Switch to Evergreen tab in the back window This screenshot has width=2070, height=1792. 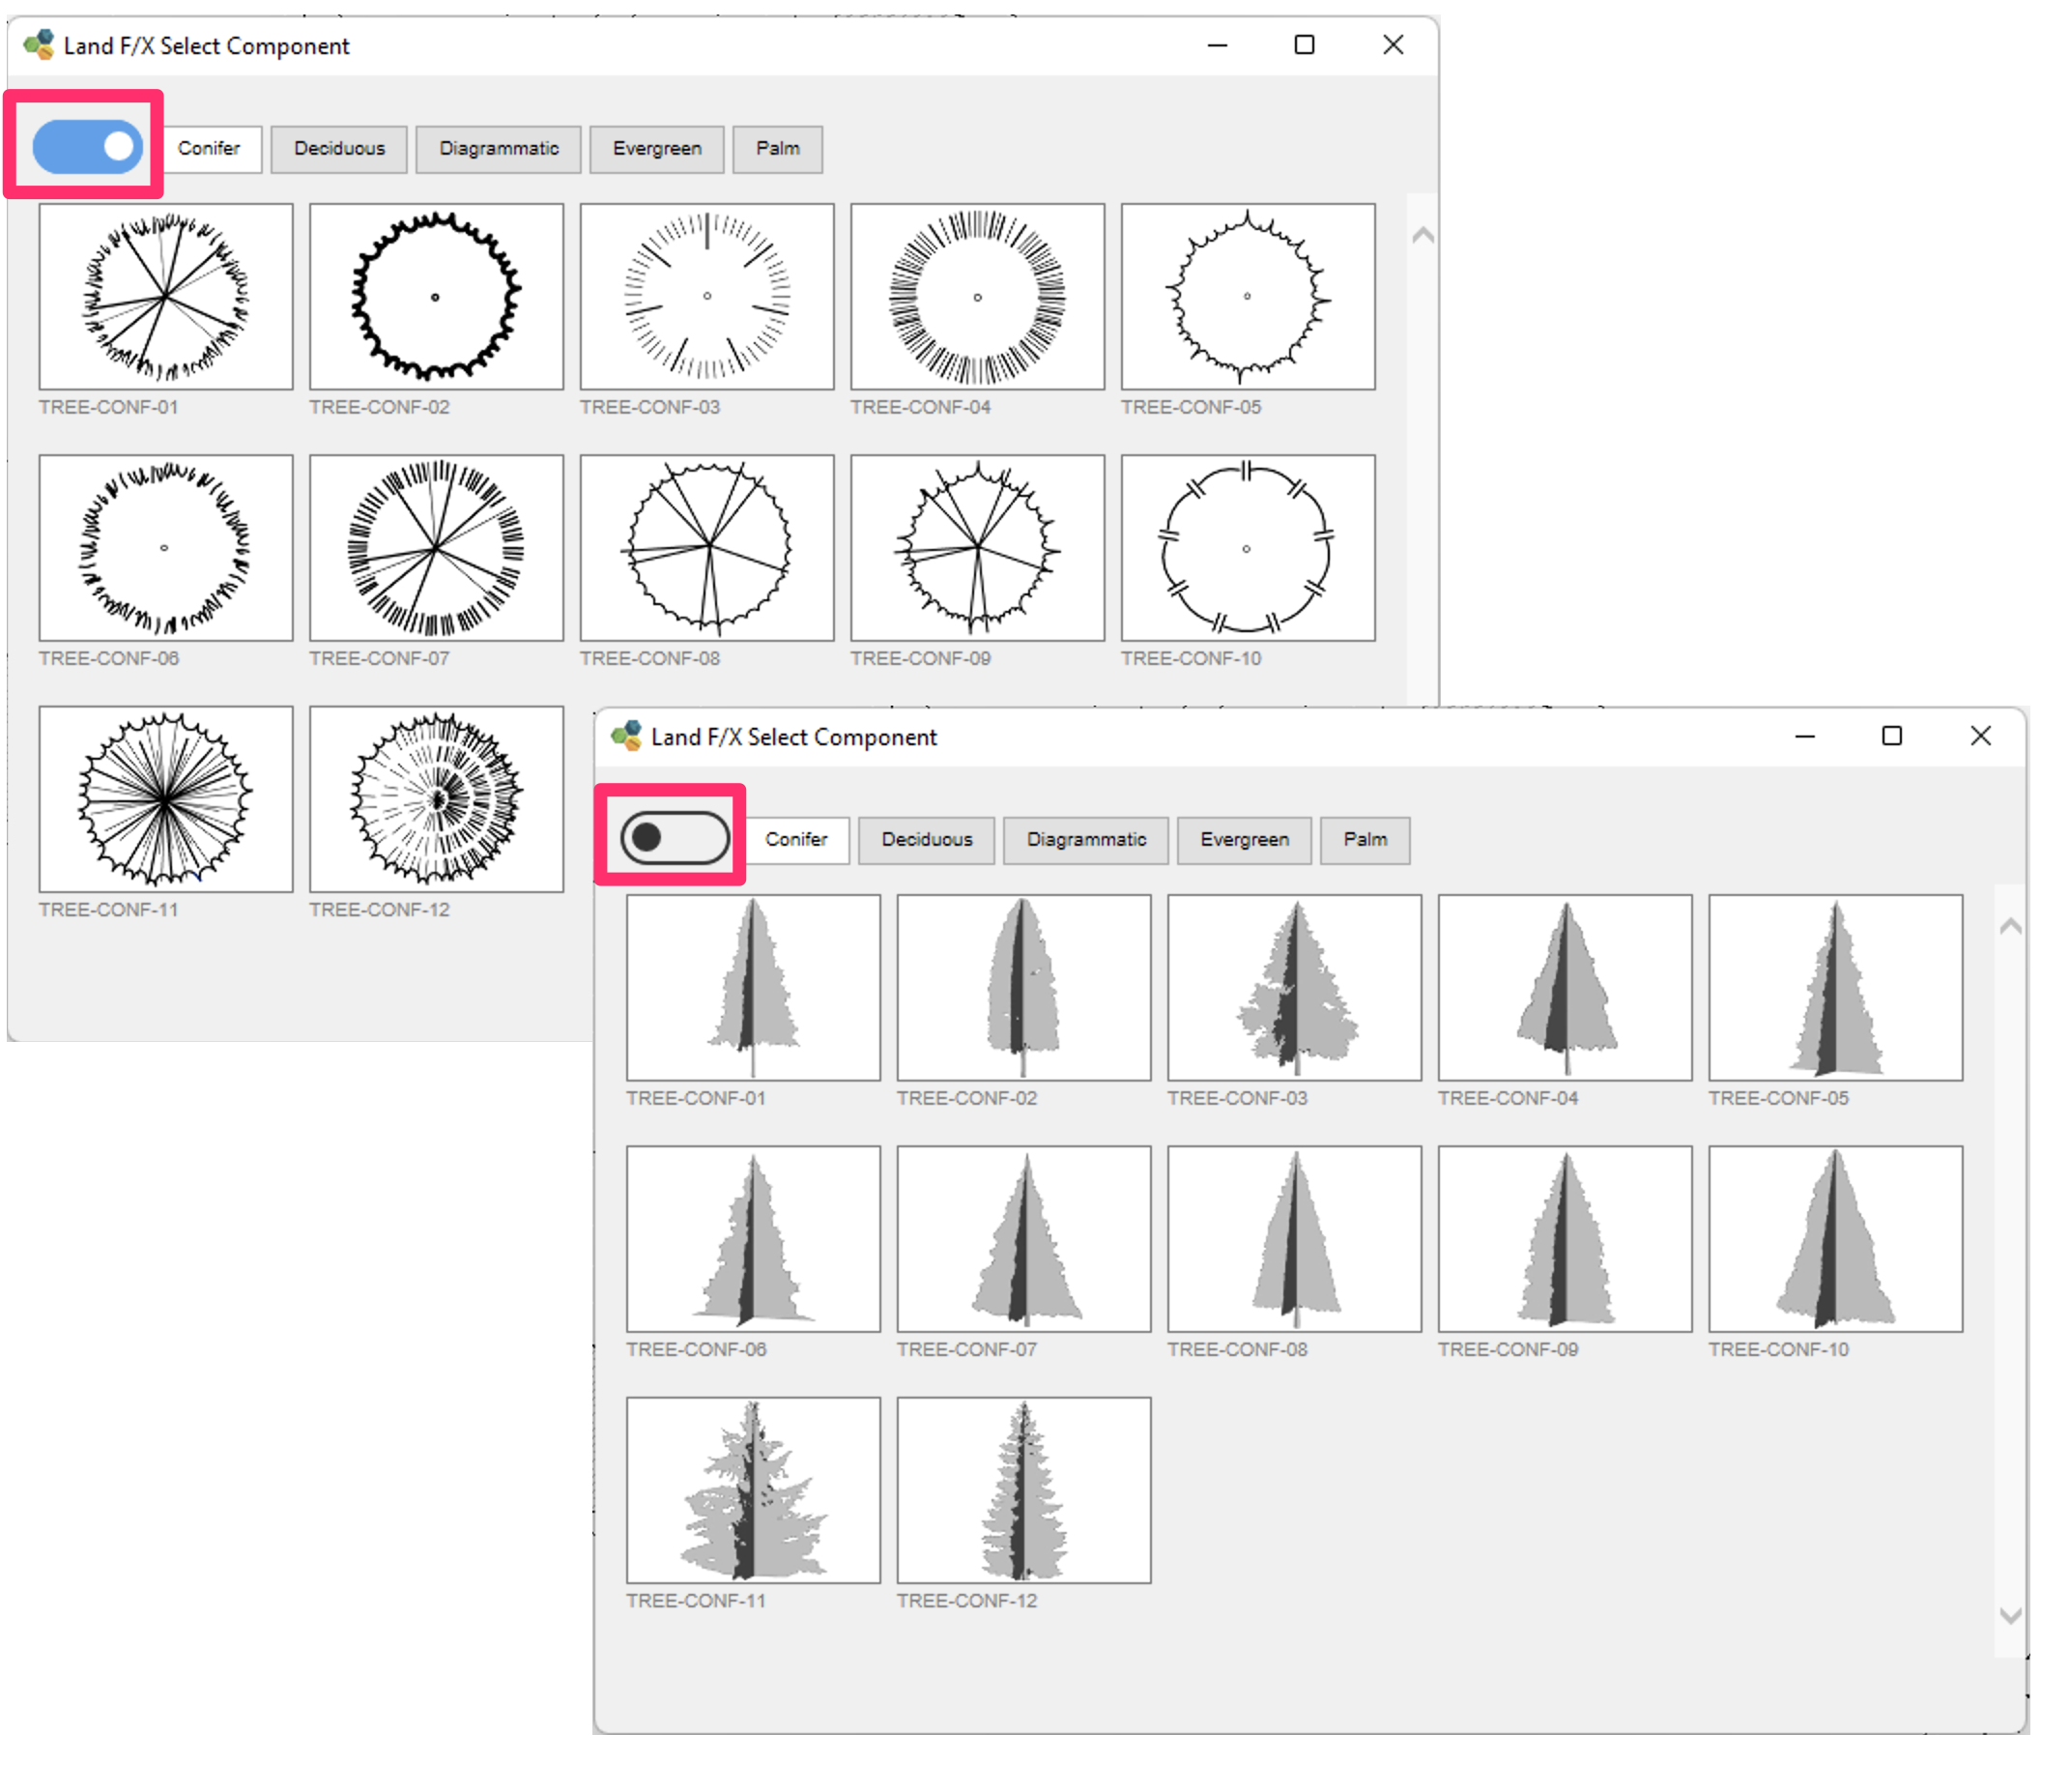(x=657, y=149)
